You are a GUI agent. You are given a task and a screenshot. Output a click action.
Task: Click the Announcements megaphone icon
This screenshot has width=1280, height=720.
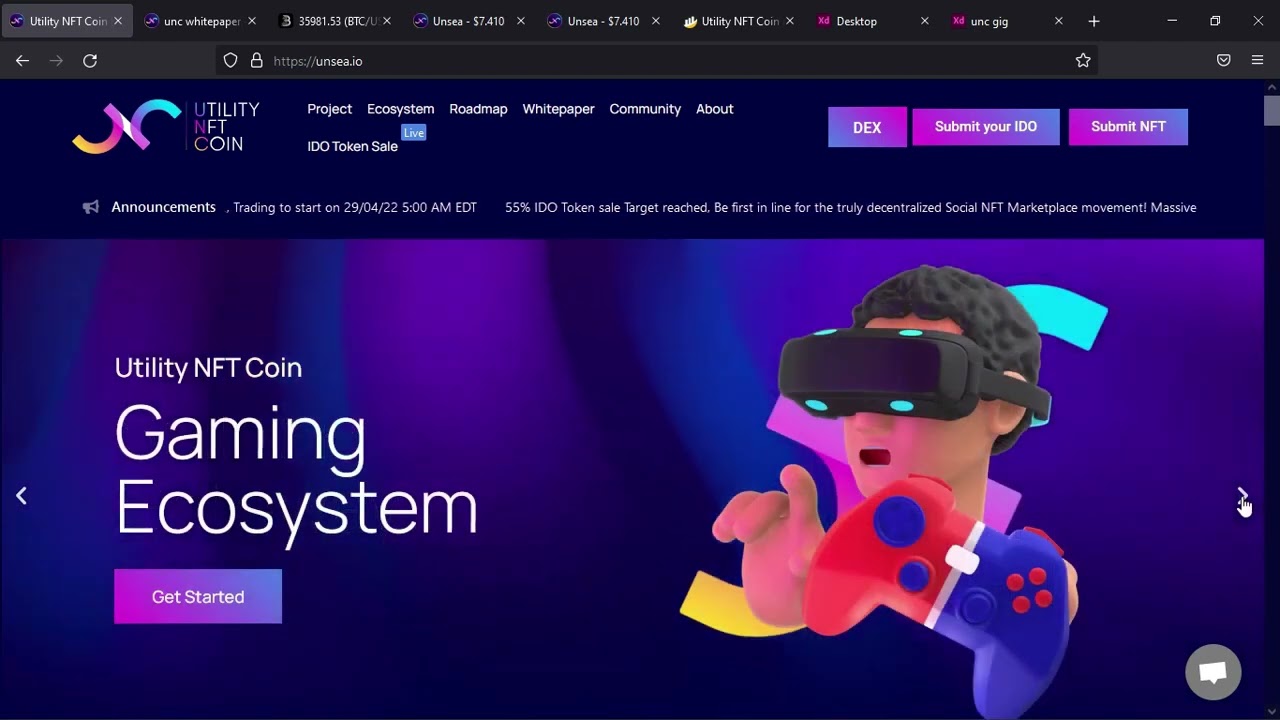(x=91, y=207)
